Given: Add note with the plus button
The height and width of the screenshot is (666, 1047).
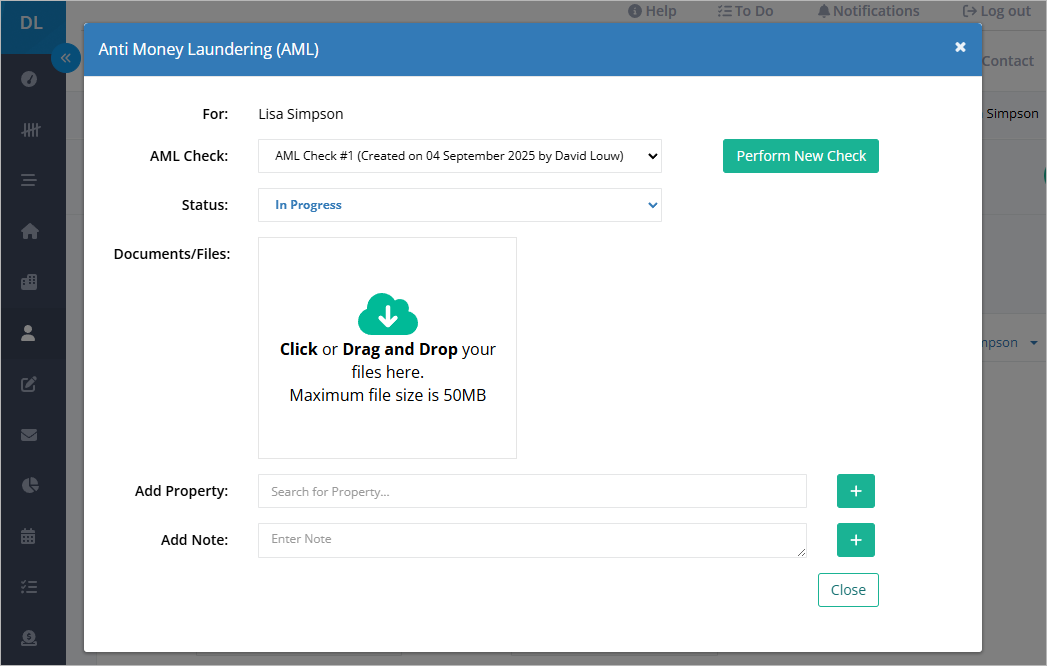Looking at the screenshot, I should [856, 540].
